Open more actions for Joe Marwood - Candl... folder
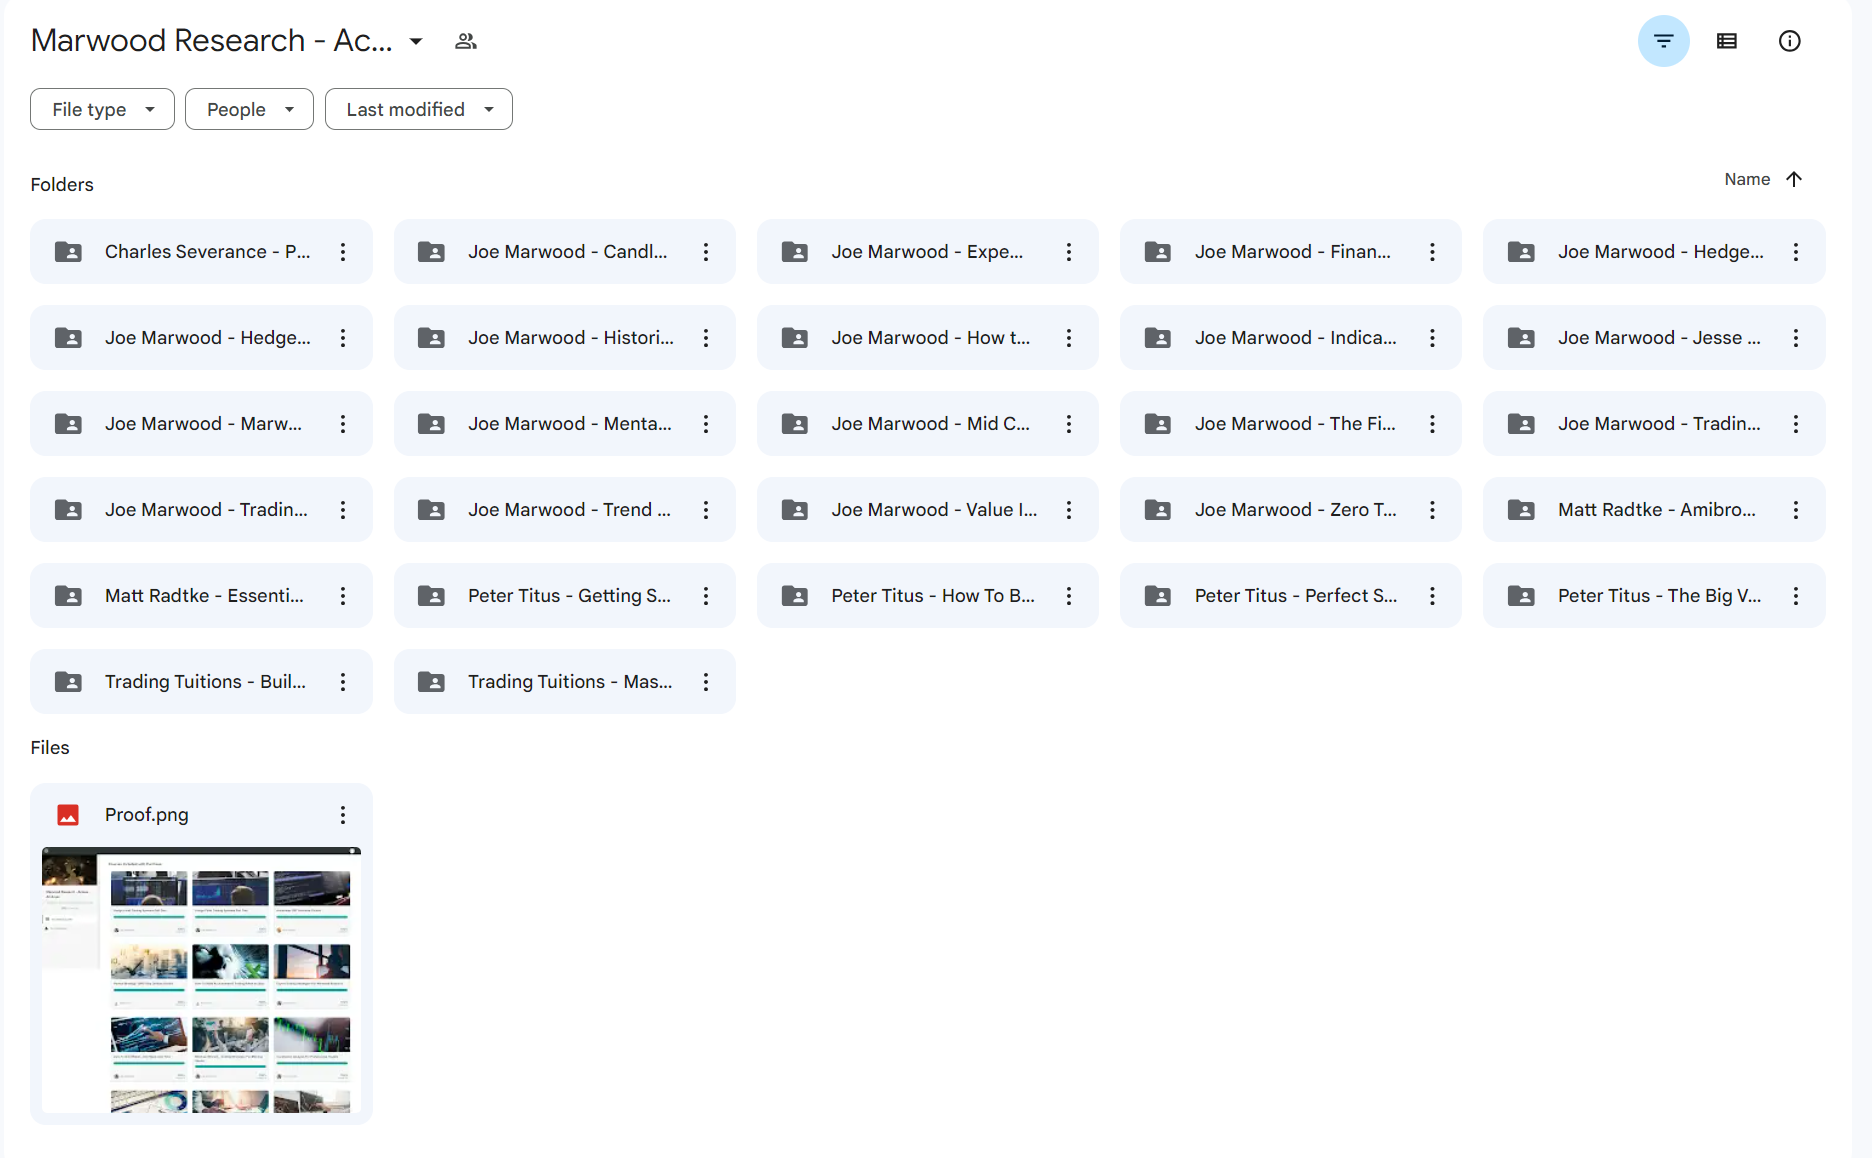The image size is (1872, 1158). pos(706,252)
